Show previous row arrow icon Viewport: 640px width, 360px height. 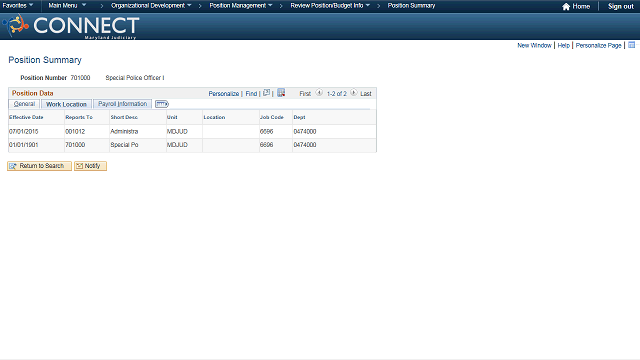319,93
